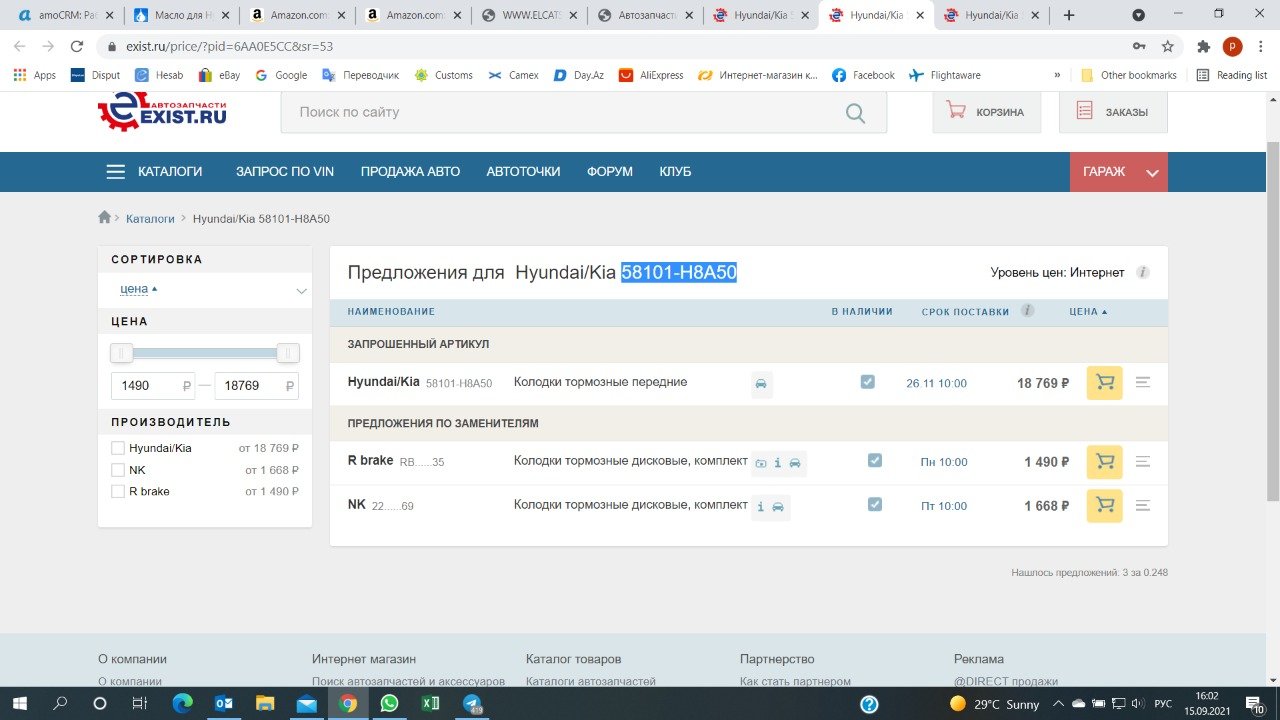Click the maximum price field 18769
This screenshot has height=720, width=1280.
[x=256, y=386]
